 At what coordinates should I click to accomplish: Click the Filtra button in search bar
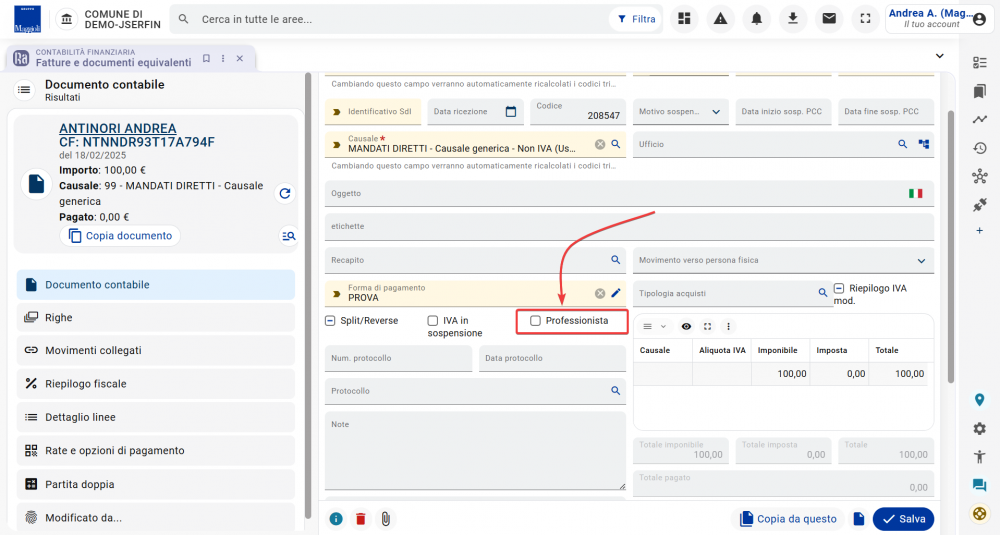point(636,19)
